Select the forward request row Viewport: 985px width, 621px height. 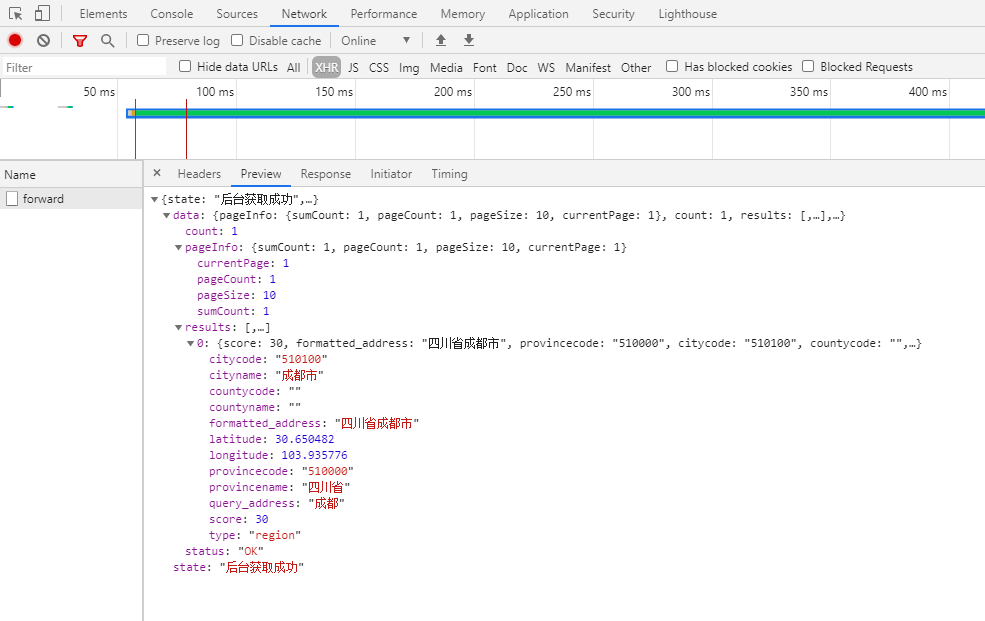[x=71, y=199]
